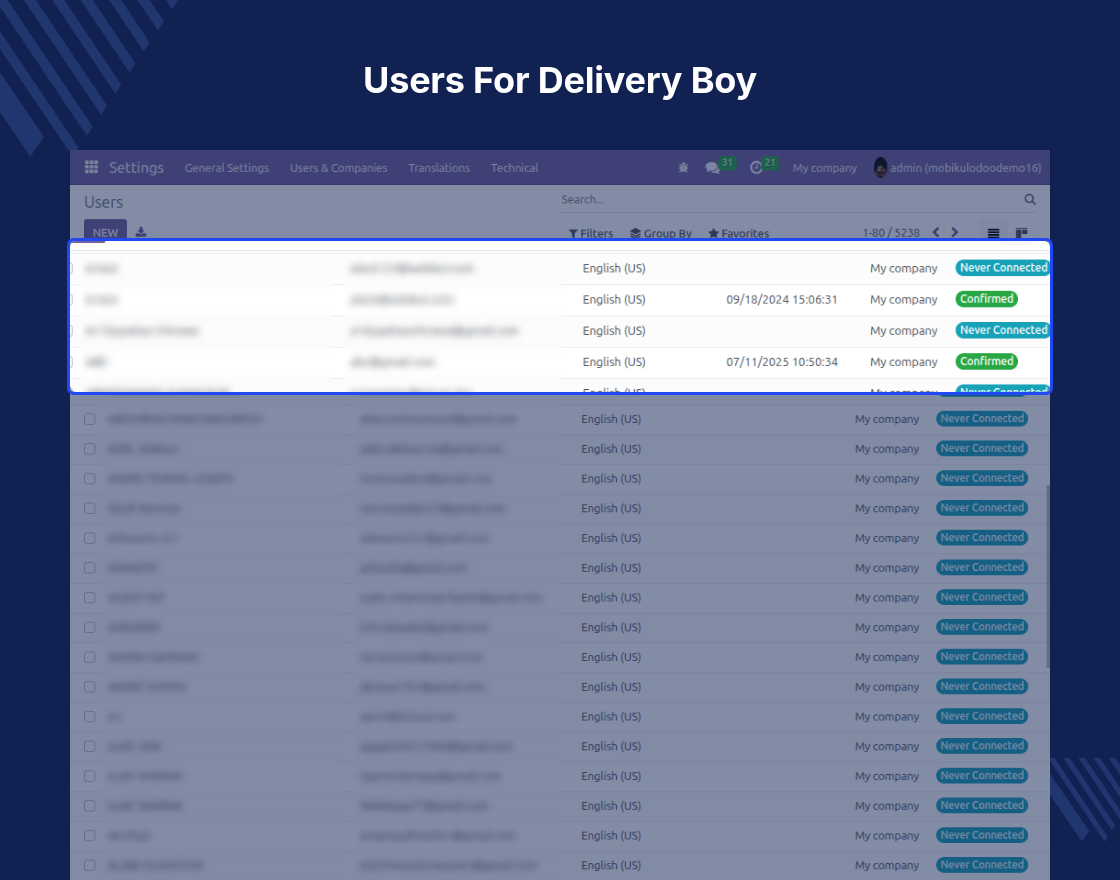Click My company in 09/18/2024 row
1120x880 pixels.
tap(904, 299)
